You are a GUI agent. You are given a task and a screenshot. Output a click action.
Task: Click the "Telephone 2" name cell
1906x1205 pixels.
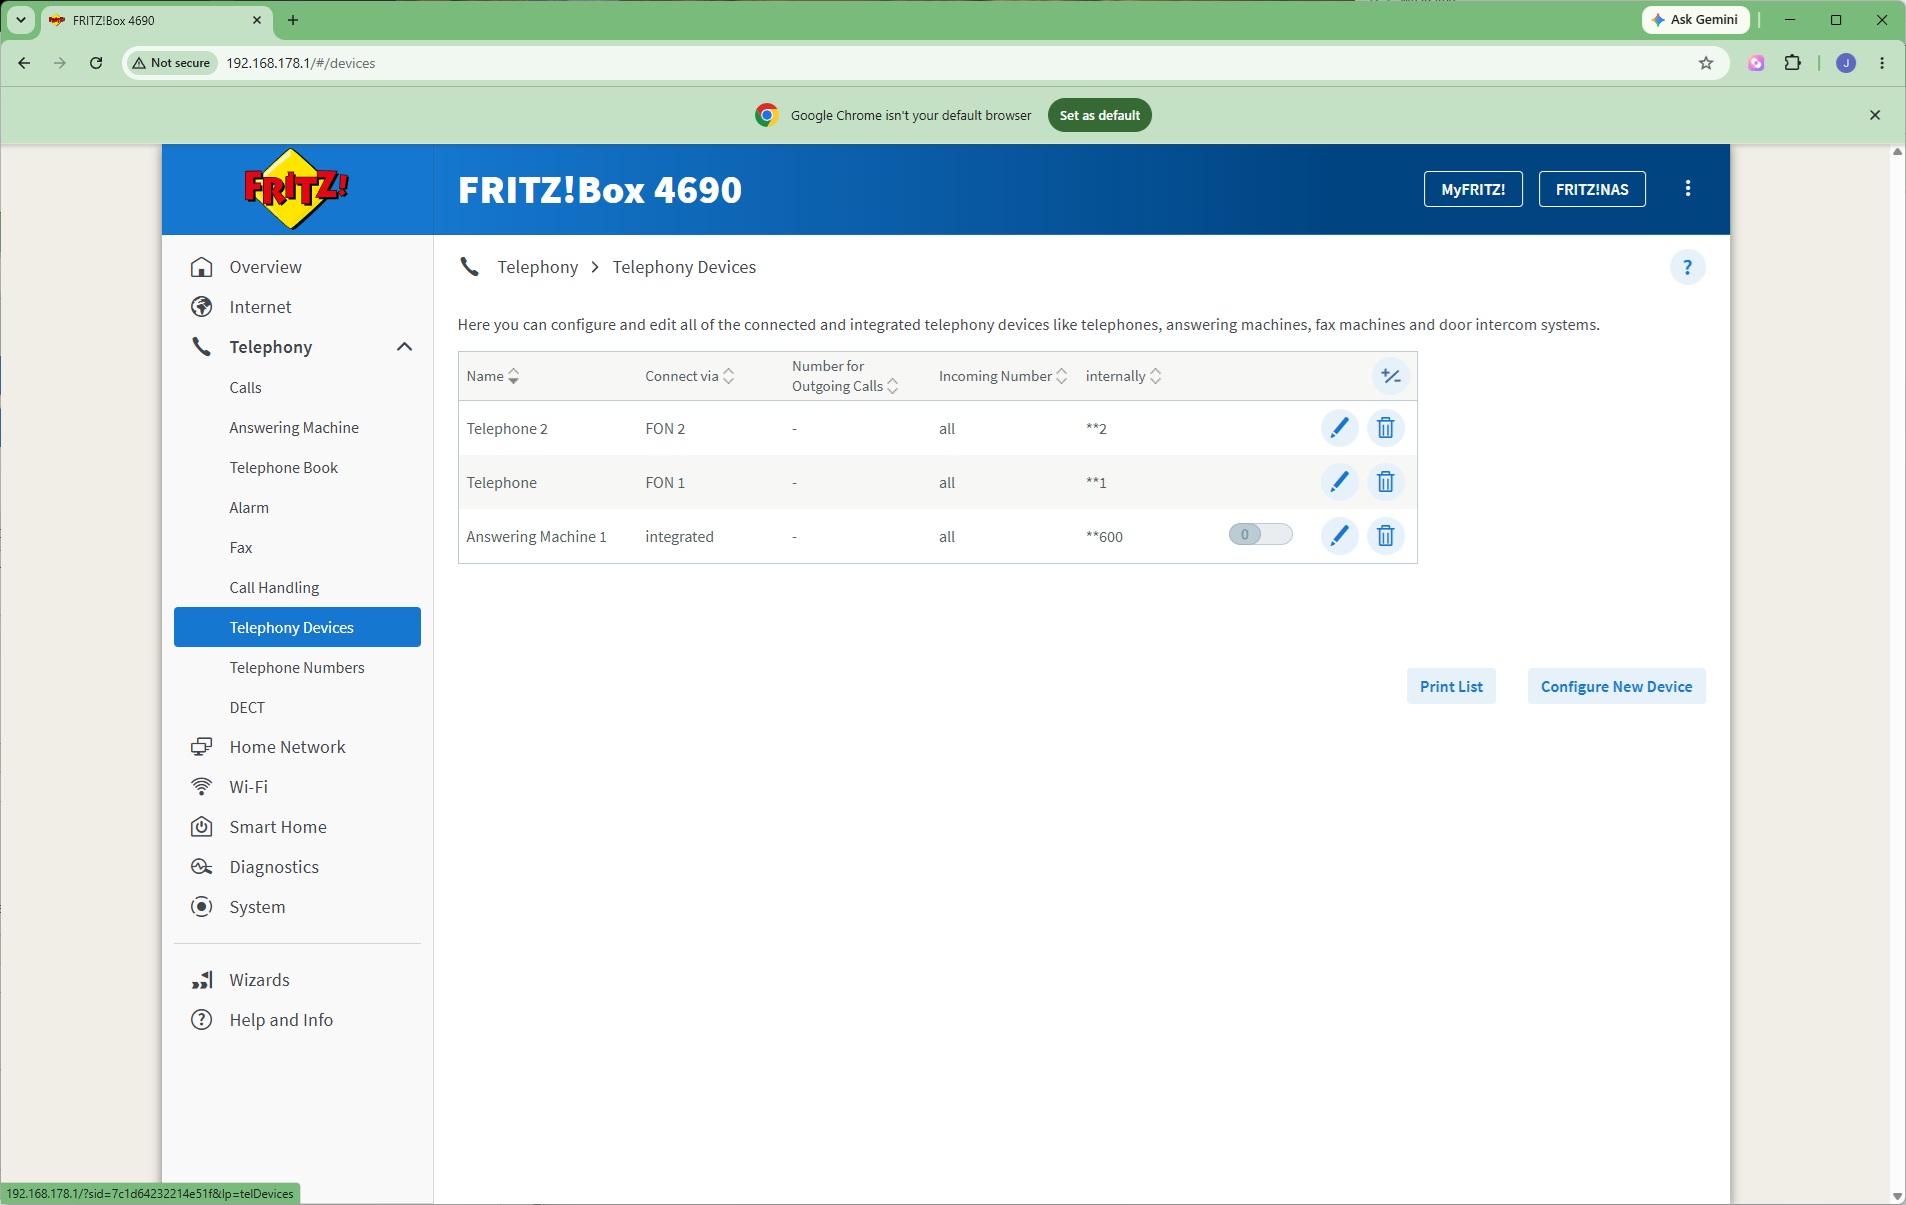pos(506,429)
